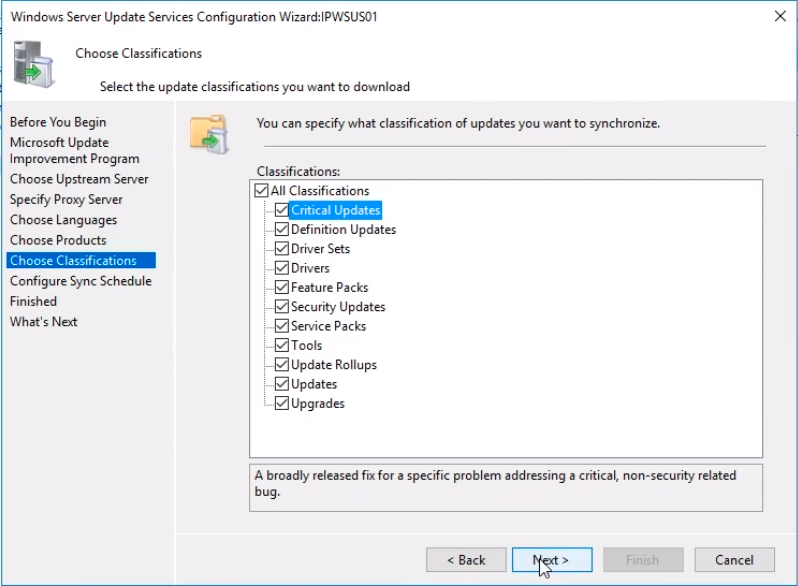Image resolution: width=798 pixels, height=586 pixels.
Task: Uncheck the Upgrades checkbox
Action: click(x=281, y=403)
